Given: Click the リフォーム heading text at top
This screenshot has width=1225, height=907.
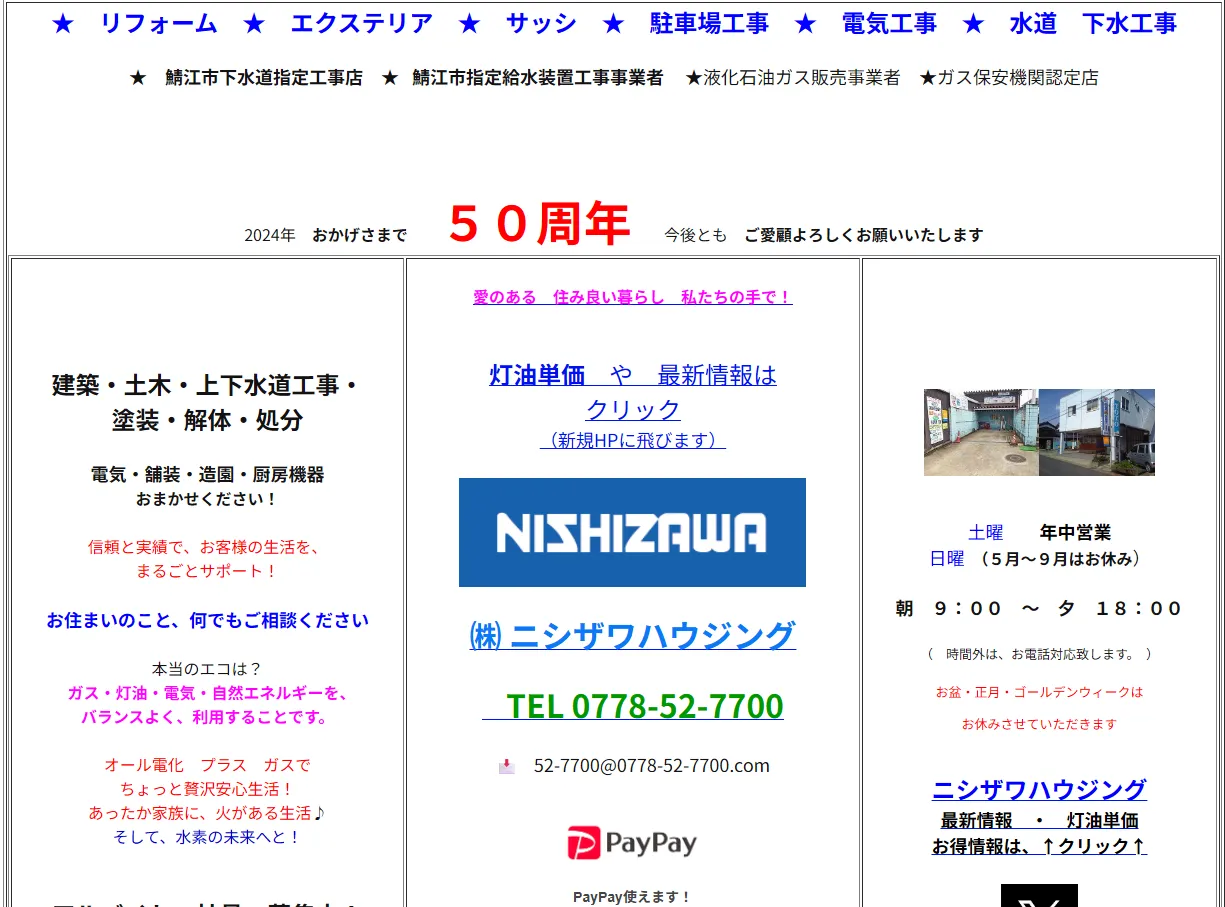Looking at the screenshot, I should coord(159,24).
